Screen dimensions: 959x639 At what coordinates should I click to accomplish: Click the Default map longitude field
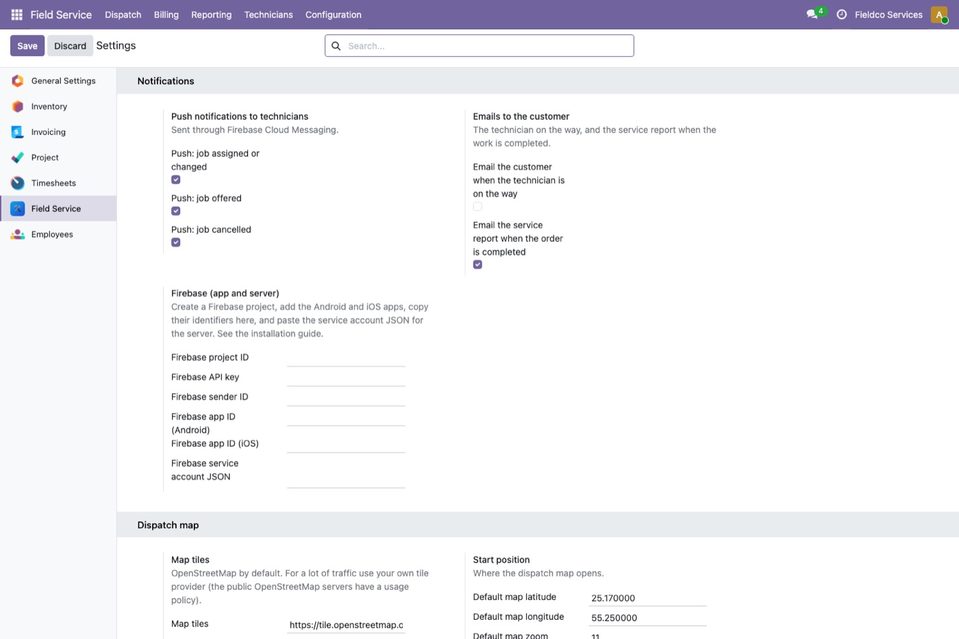point(648,618)
